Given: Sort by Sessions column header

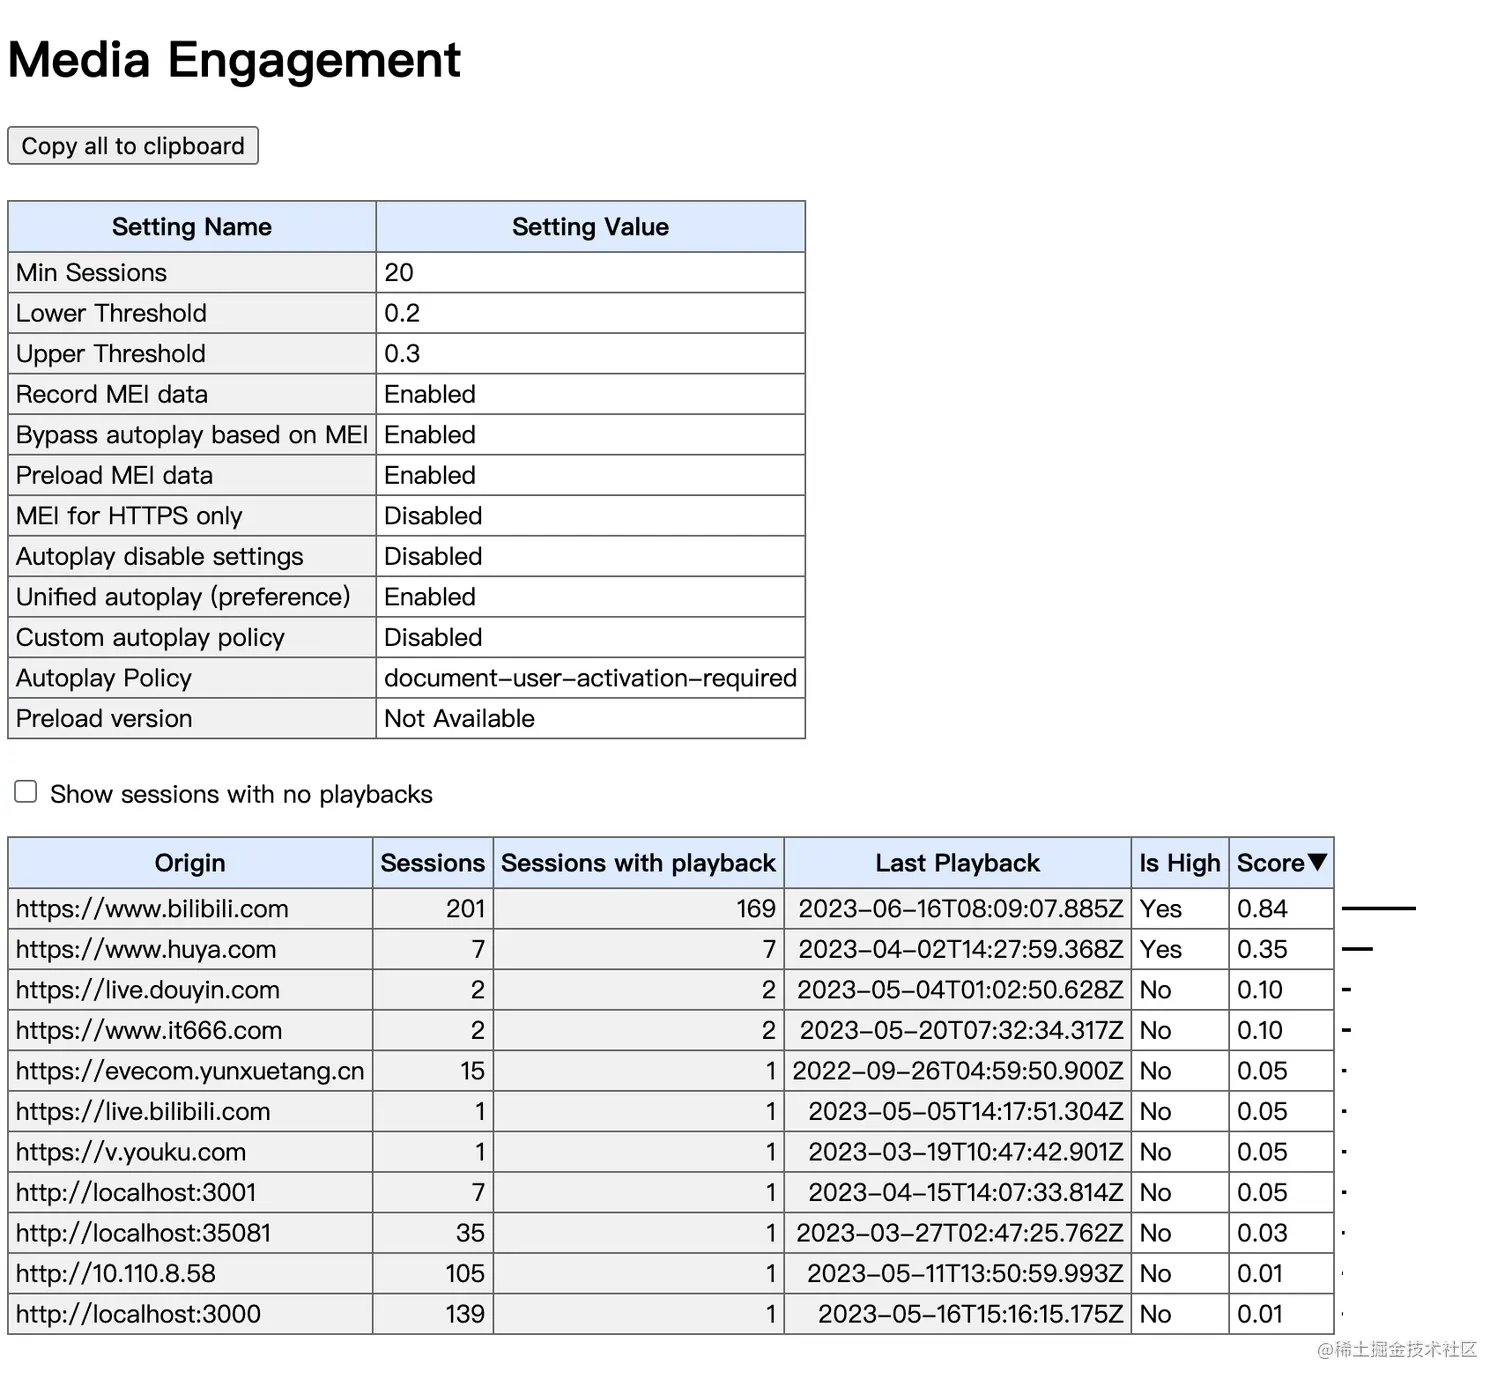Looking at the screenshot, I should 433,863.
